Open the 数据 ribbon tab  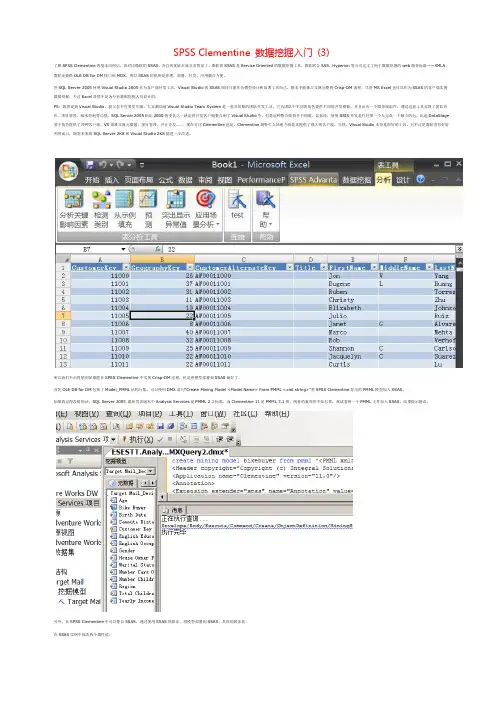185,180
